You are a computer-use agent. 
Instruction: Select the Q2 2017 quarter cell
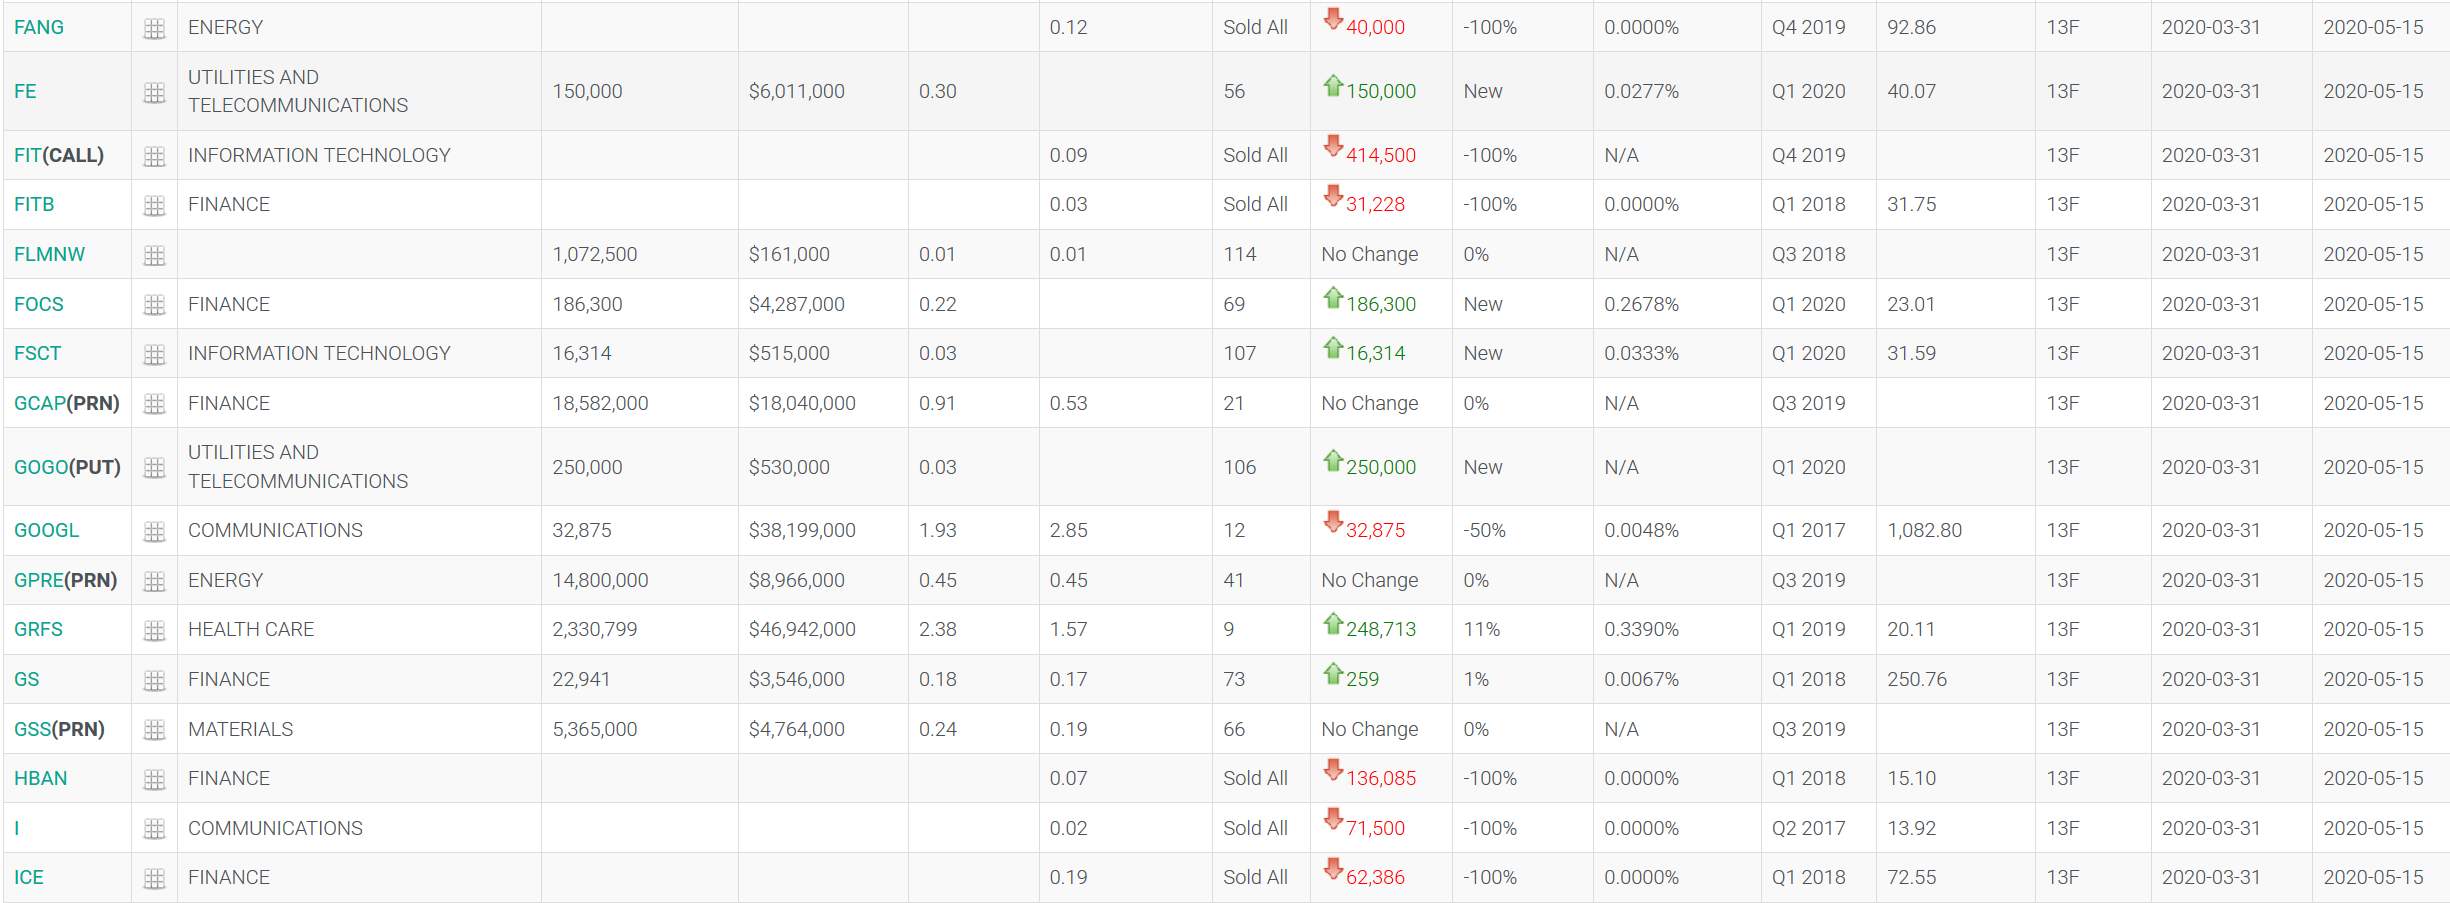(x=1818, y=829)
